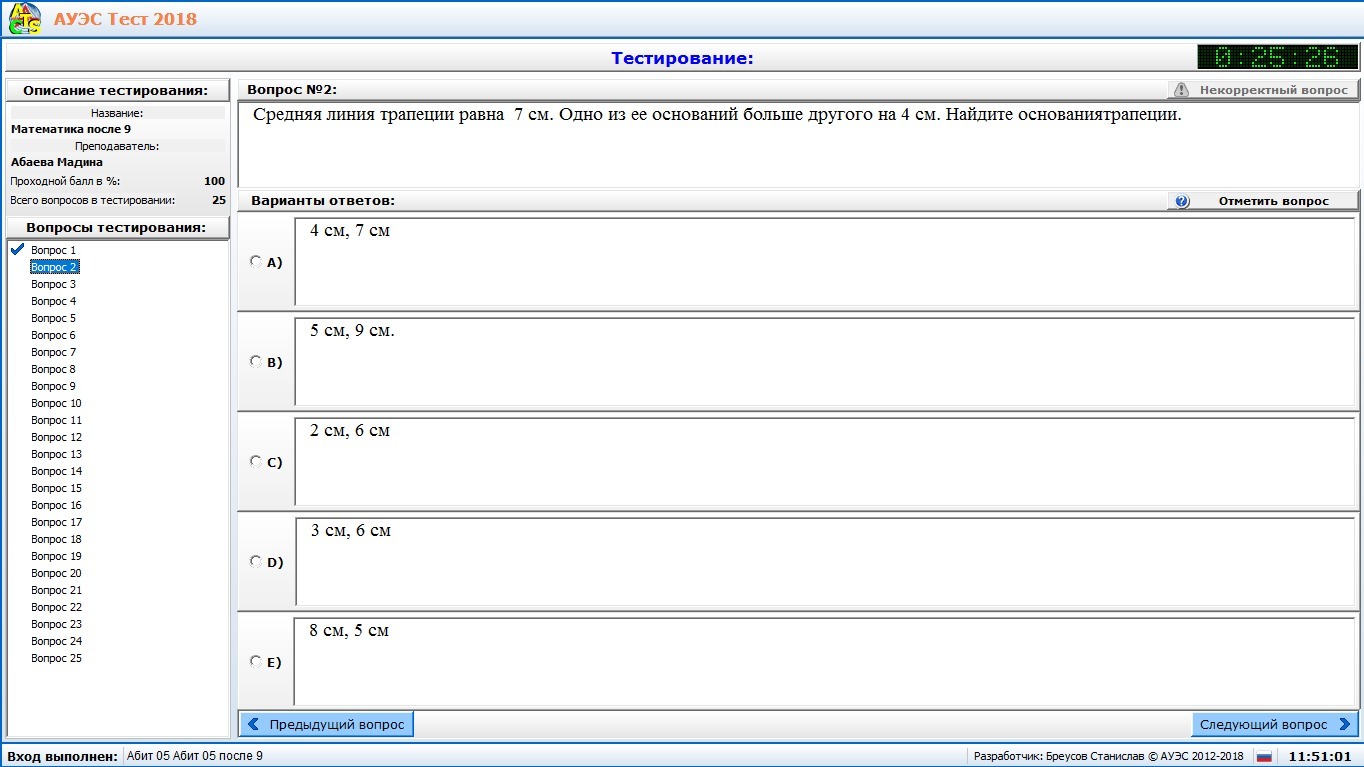
Task: Click answer text '8 см, 5 см'
Action: pyautogui.click(x=349, y=631)
